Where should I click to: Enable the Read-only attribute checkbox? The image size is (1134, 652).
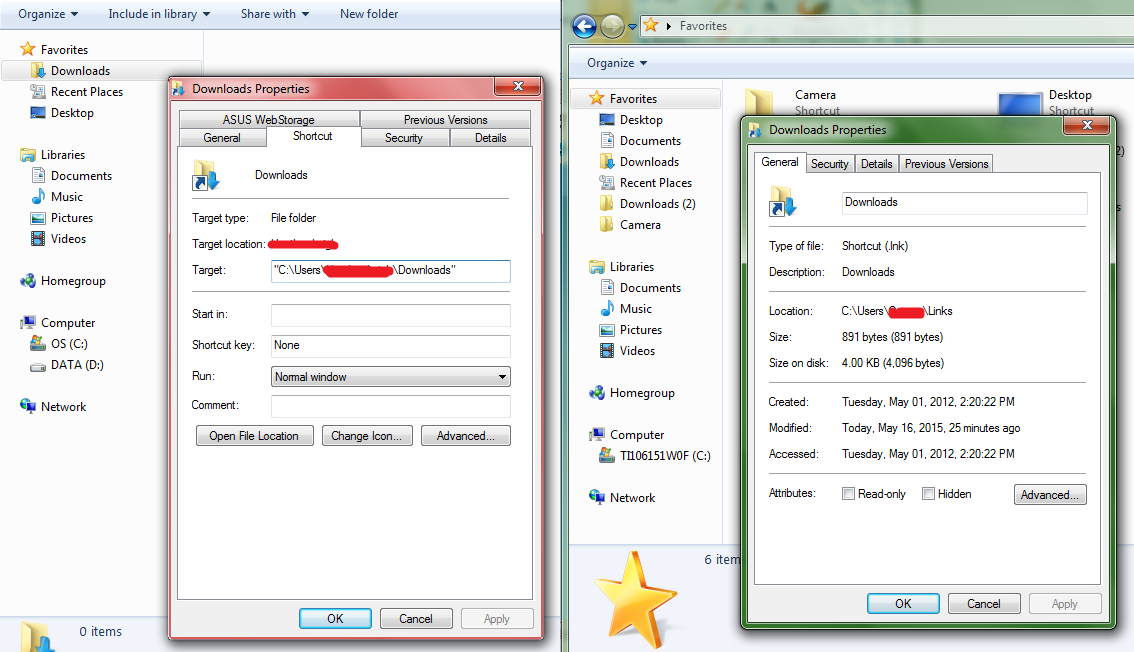[x=848, y=494]
